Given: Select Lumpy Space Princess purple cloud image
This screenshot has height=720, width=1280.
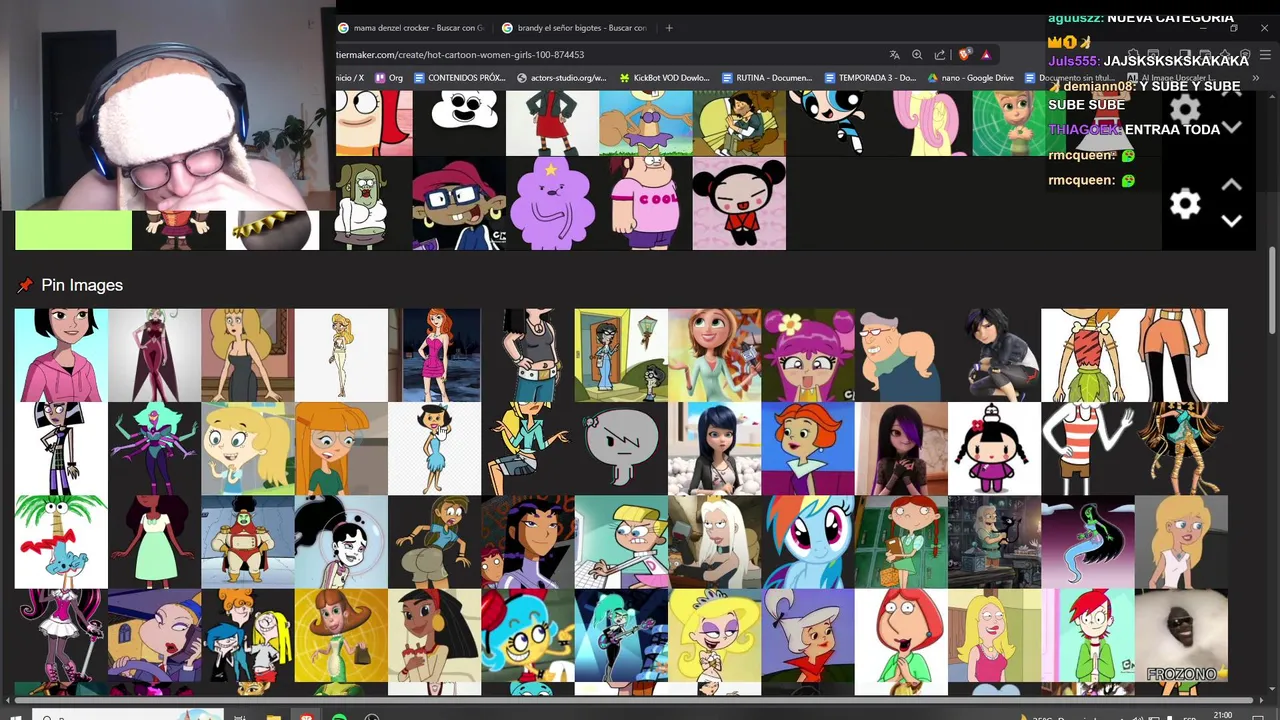Looking at the screenshot, I should [x=552, y=203].
